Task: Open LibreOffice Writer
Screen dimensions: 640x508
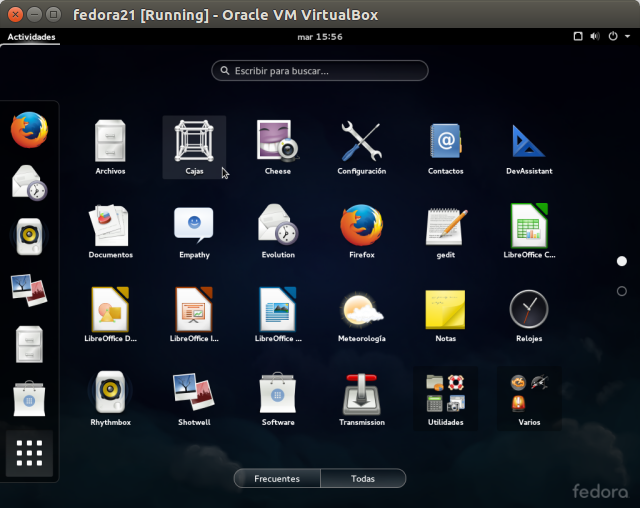Action: (x=278, y=315)
